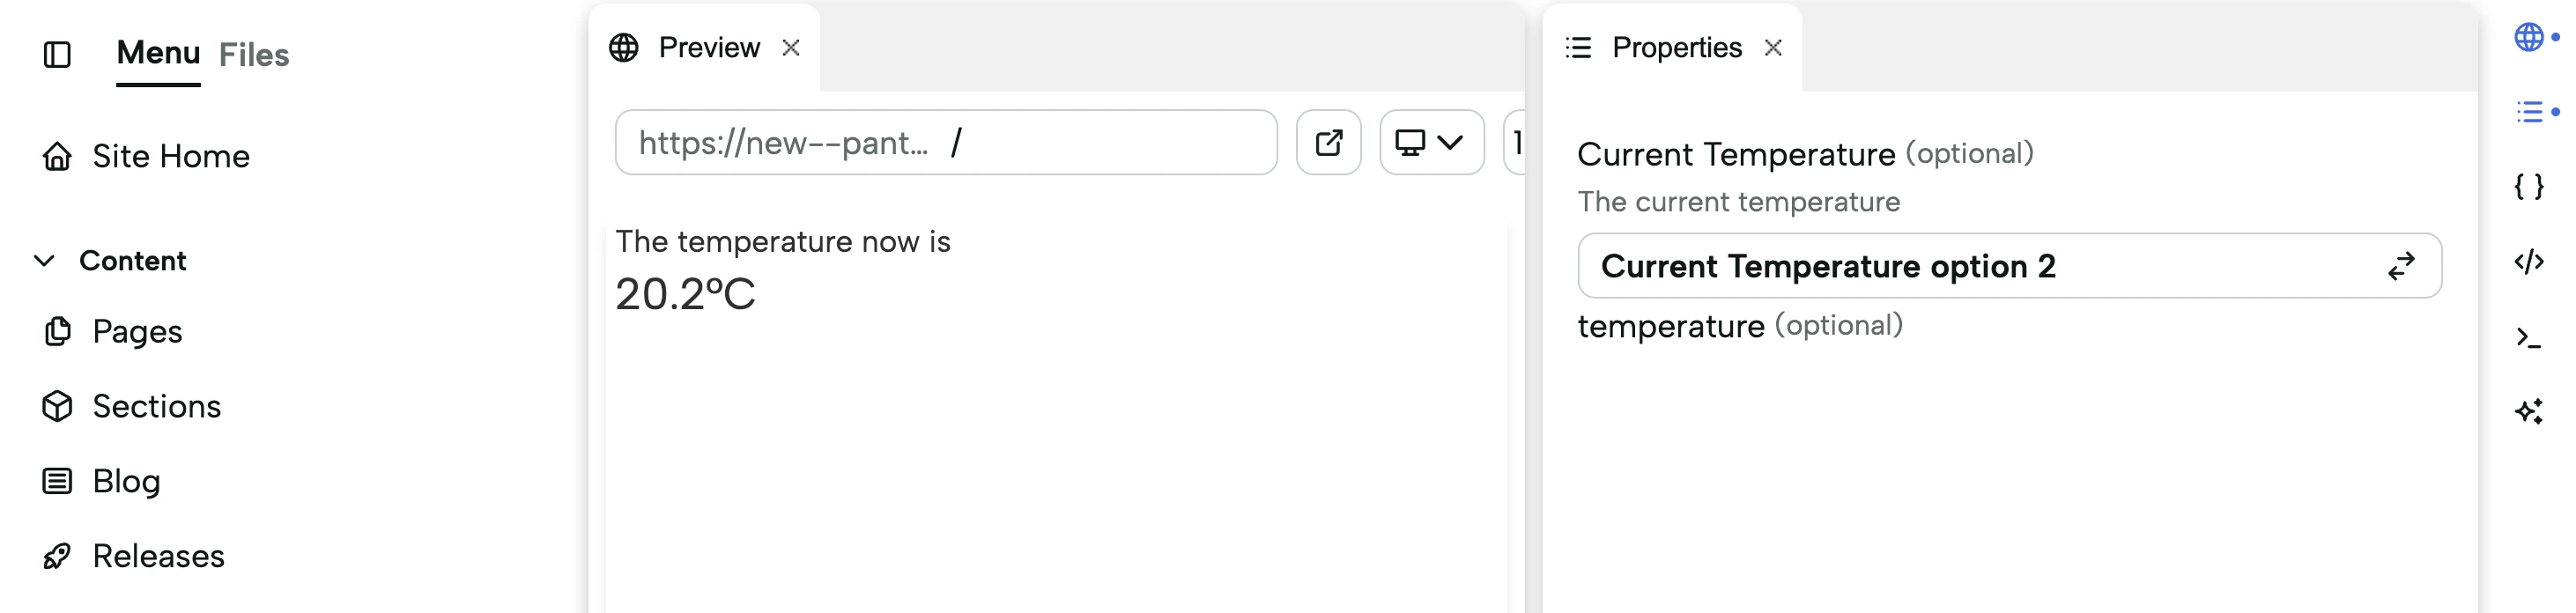Select the Sections cube icon

point(57,406)
